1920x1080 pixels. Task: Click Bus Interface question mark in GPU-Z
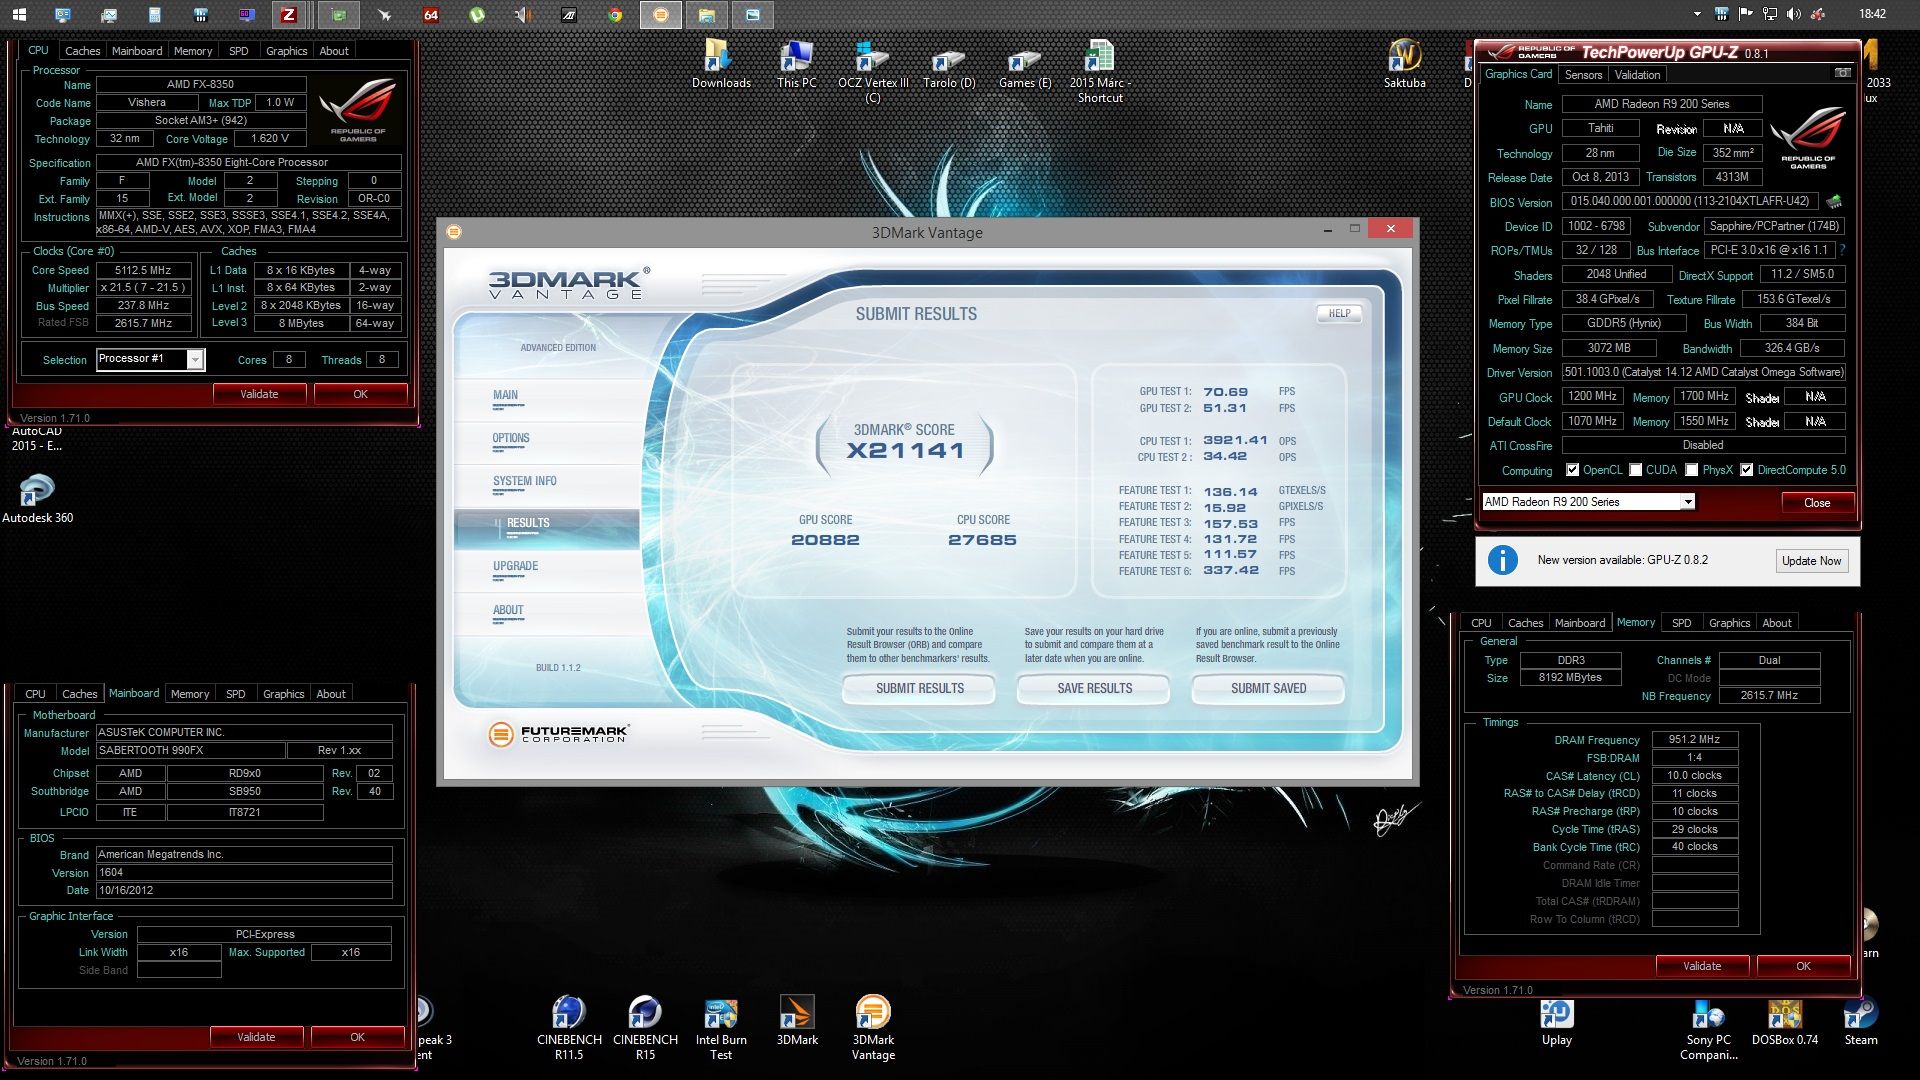click(x=1842, y=250)
